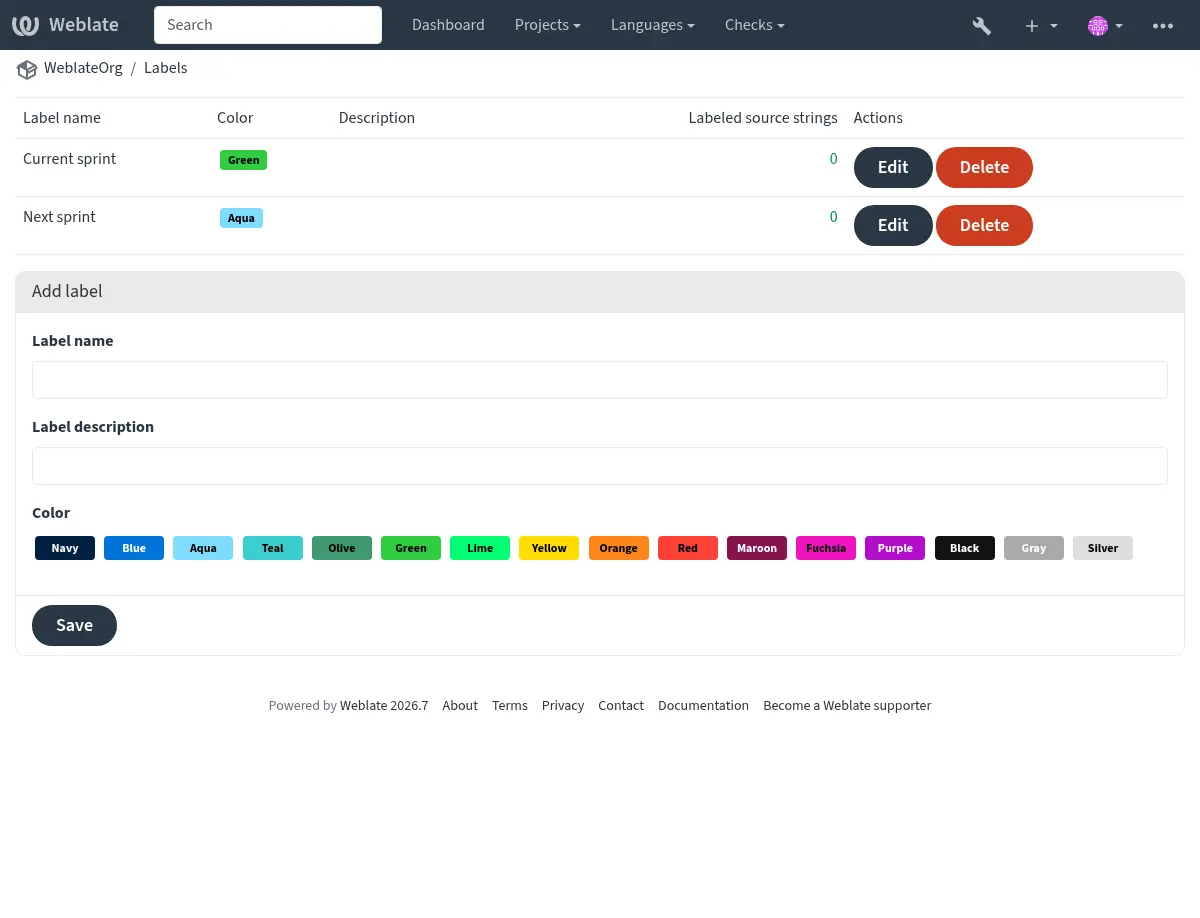Viewport: 1200px width, 918px height.
Task: Click the Add label panel heading
Action: tap(67, 291)
